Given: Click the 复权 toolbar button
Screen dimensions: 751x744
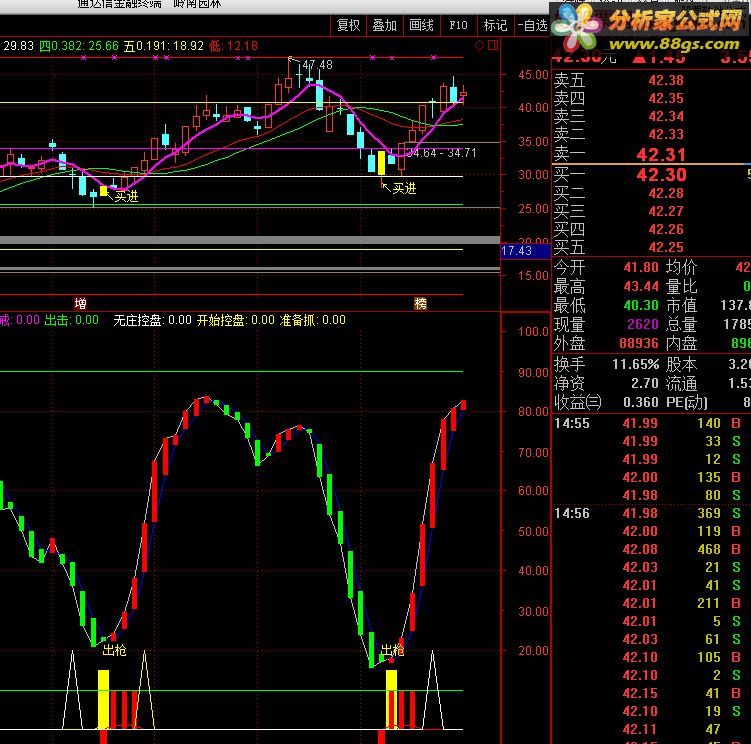Looking at the screenshot, I should [348, 25].
